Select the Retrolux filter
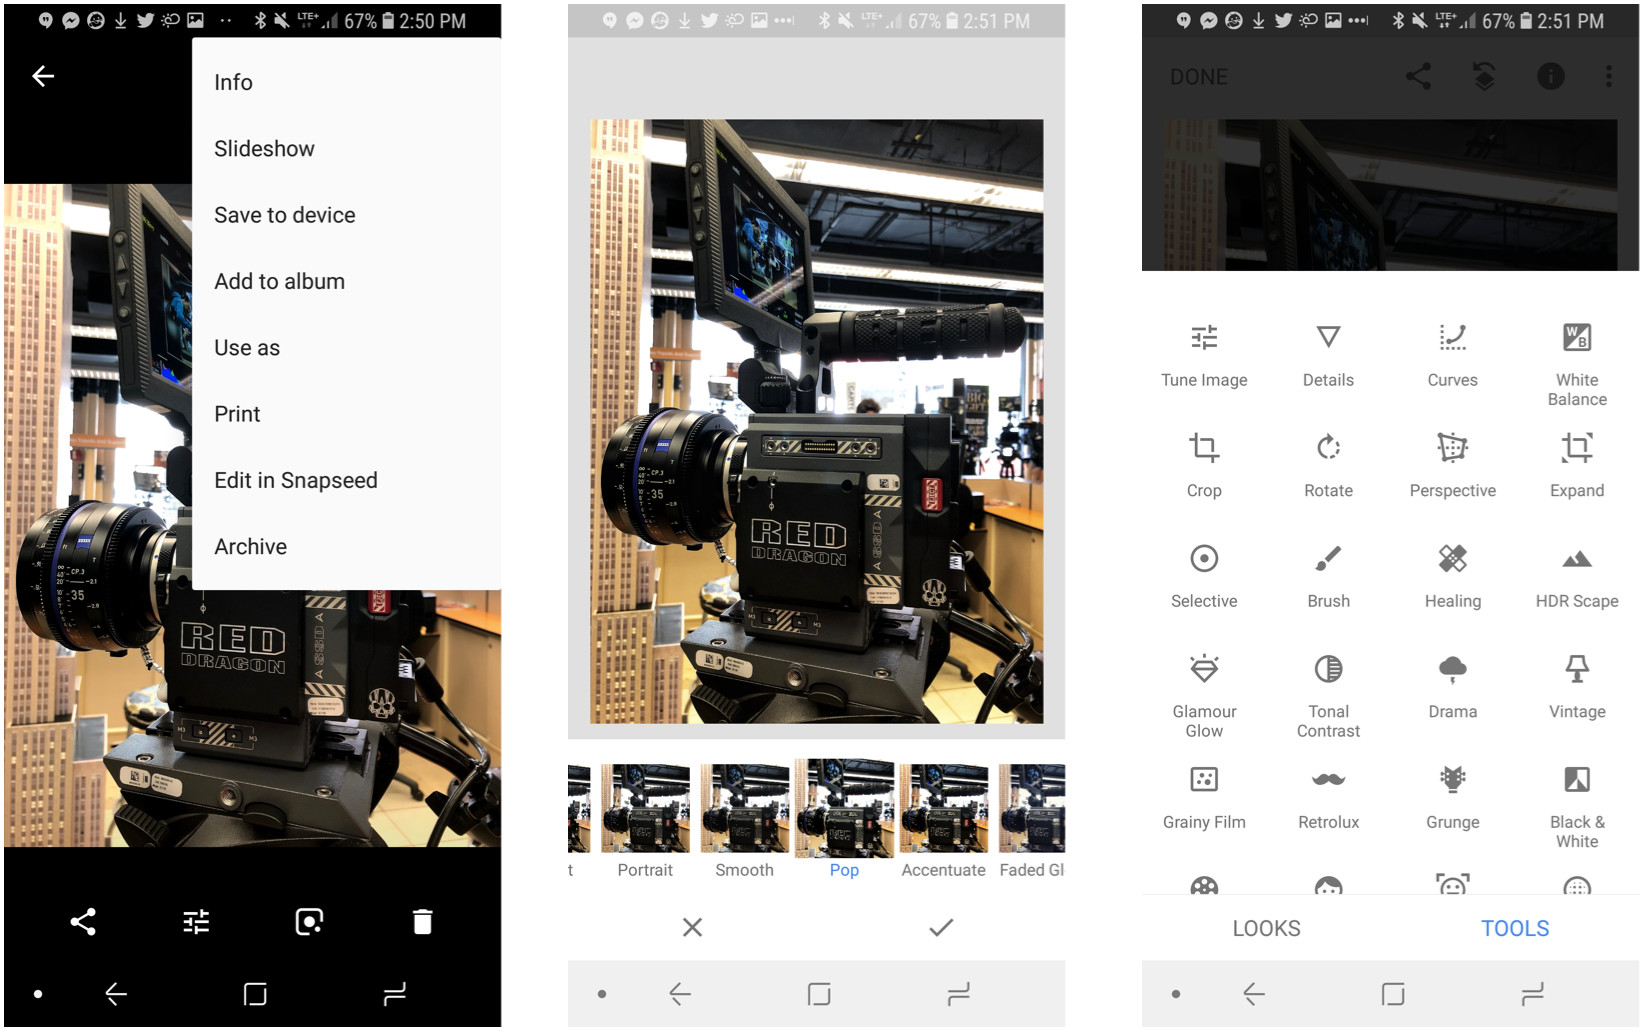1644x1032 pixels. click(x=1328, y=798)
